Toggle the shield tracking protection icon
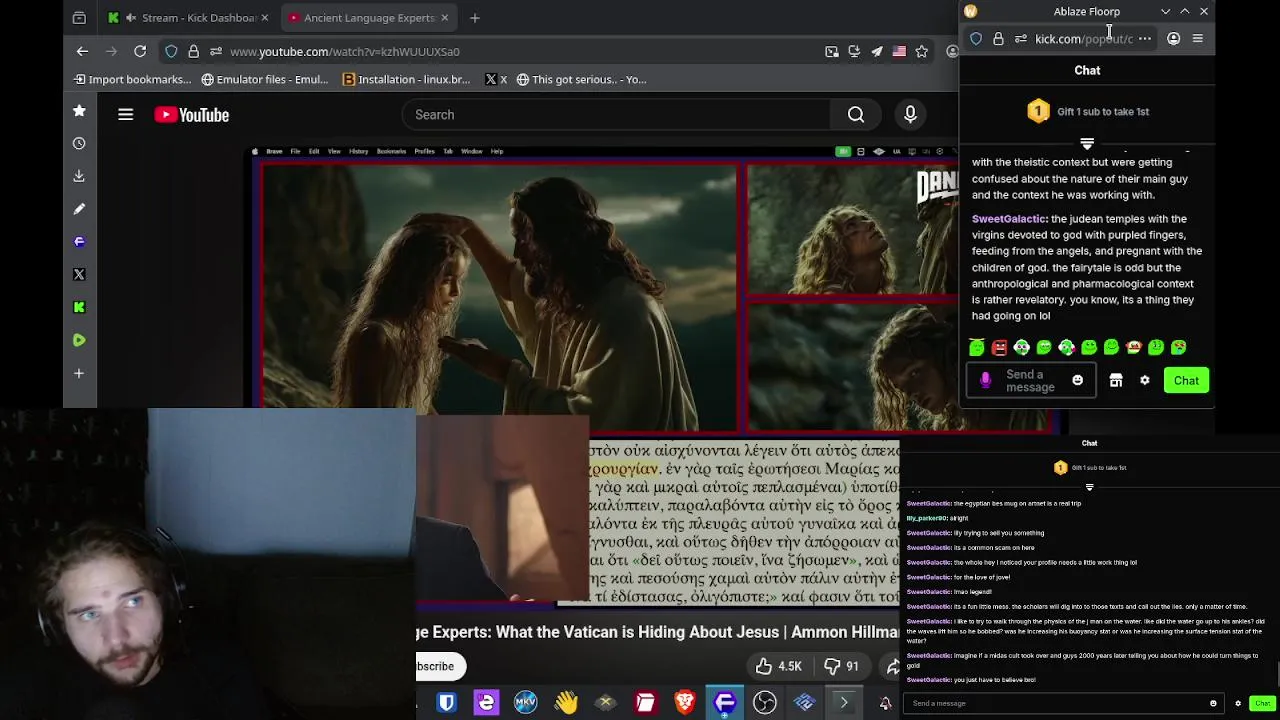Viewport: 1280px width, 720px height. pyautogui.click(x=171, y=51)
